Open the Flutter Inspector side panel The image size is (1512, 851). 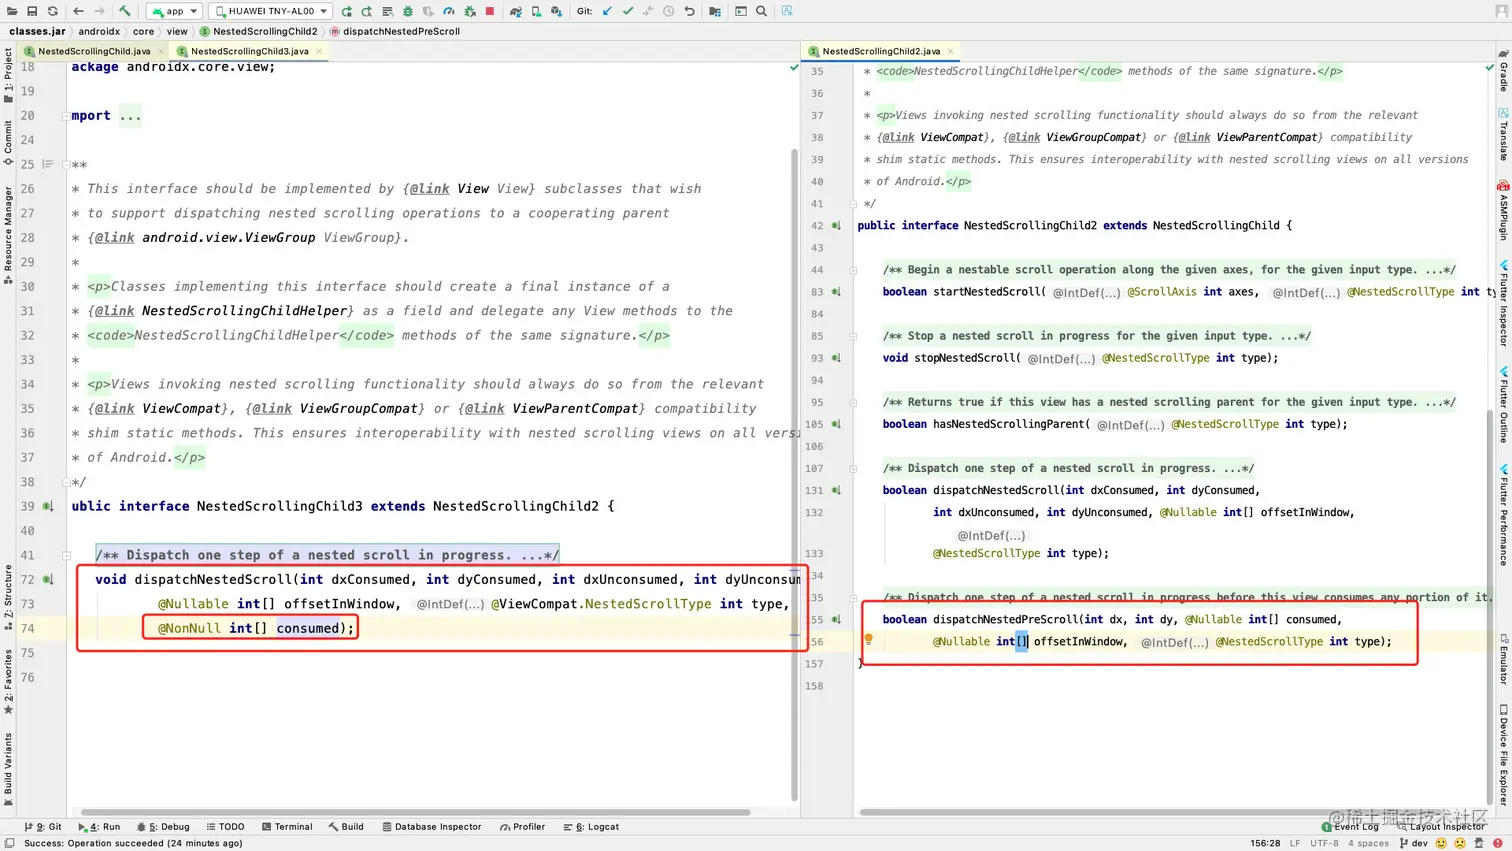tap(1503, 303)
